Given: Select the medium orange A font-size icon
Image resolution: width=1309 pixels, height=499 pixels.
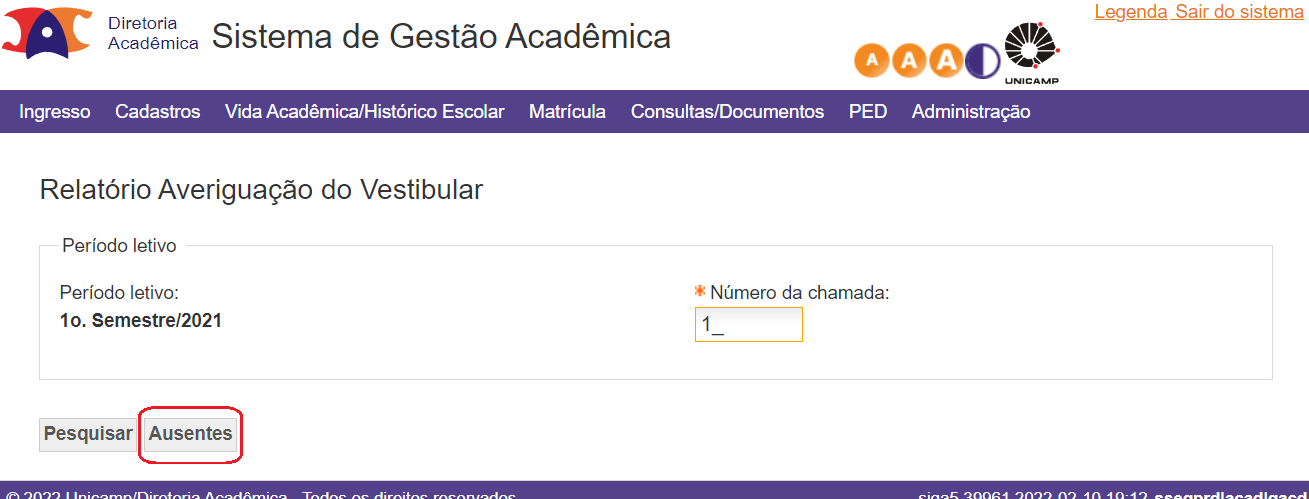Looking at the screenshot, I should [x=909, y=61].
